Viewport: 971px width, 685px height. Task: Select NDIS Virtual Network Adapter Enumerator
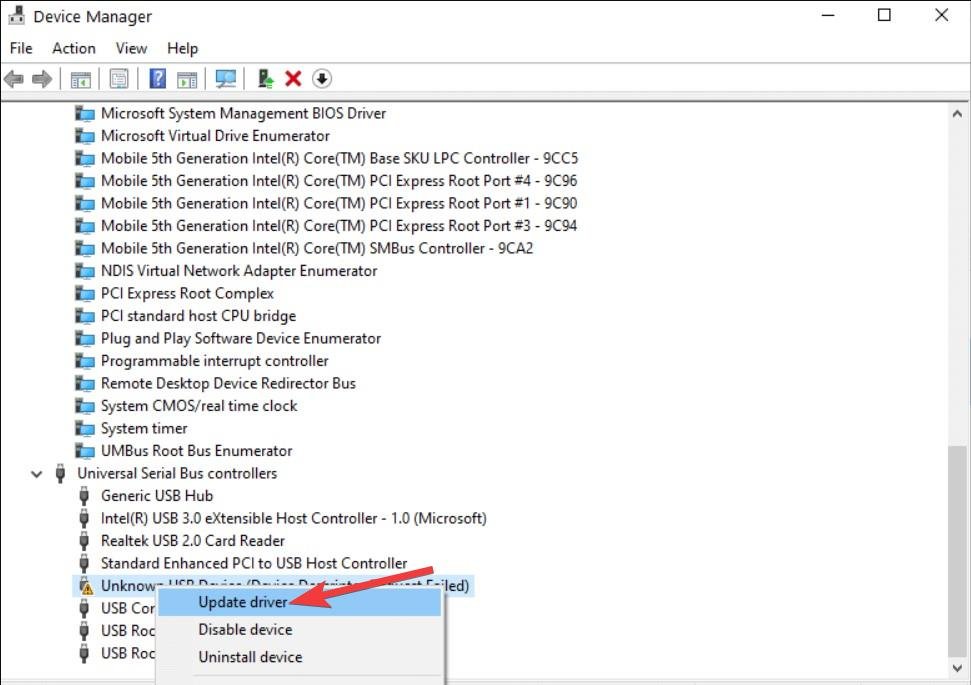click(239, 271)
